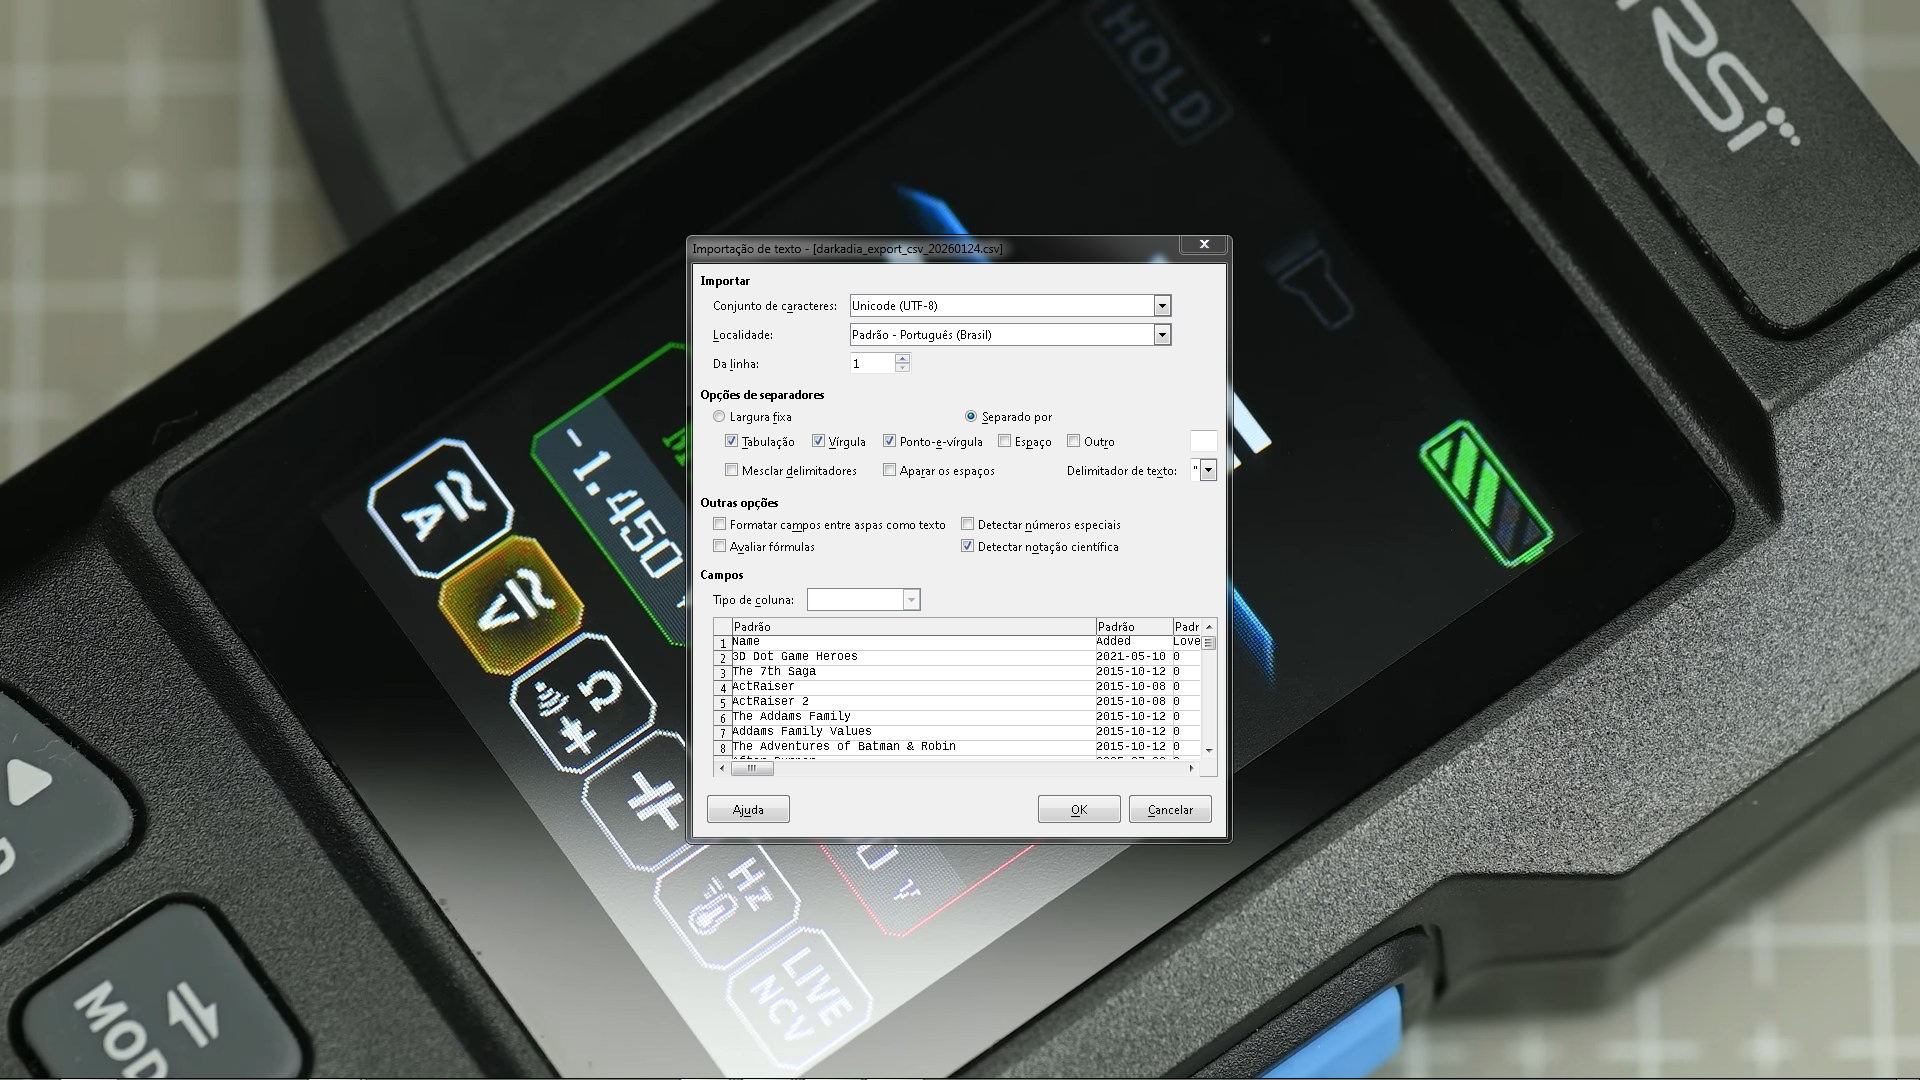Close the text import dialog window
1920x1080 pixels.
click(1204, 244)
